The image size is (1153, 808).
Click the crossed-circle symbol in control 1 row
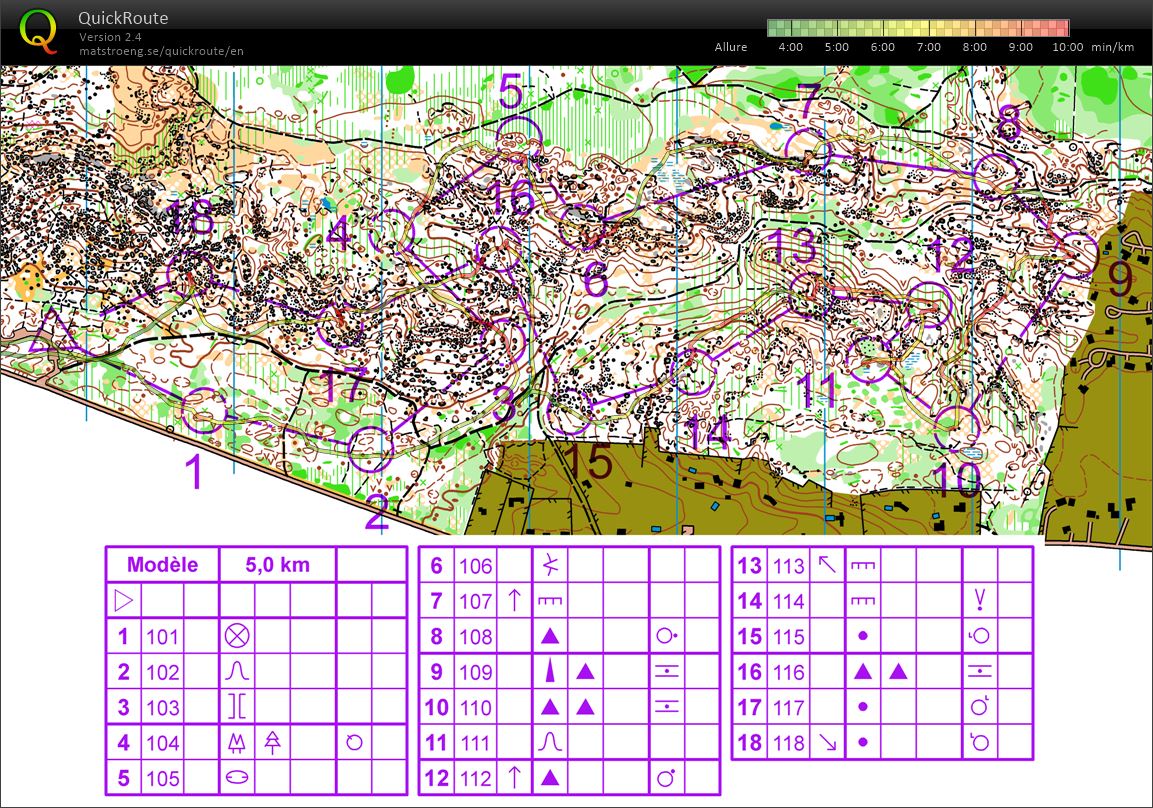pyautogui.click(x=237, y=637)
